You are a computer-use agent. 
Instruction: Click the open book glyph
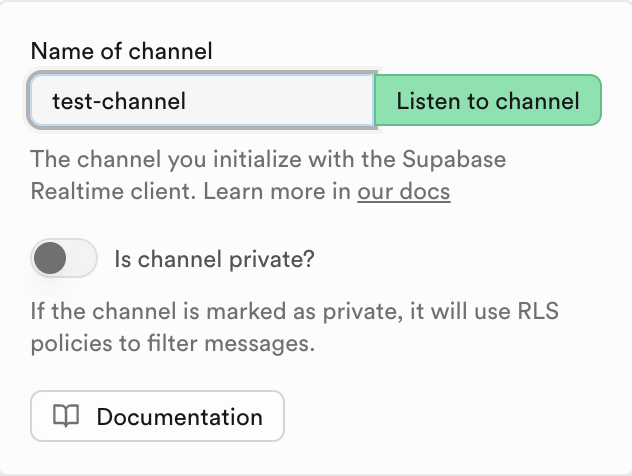(66, 417)
